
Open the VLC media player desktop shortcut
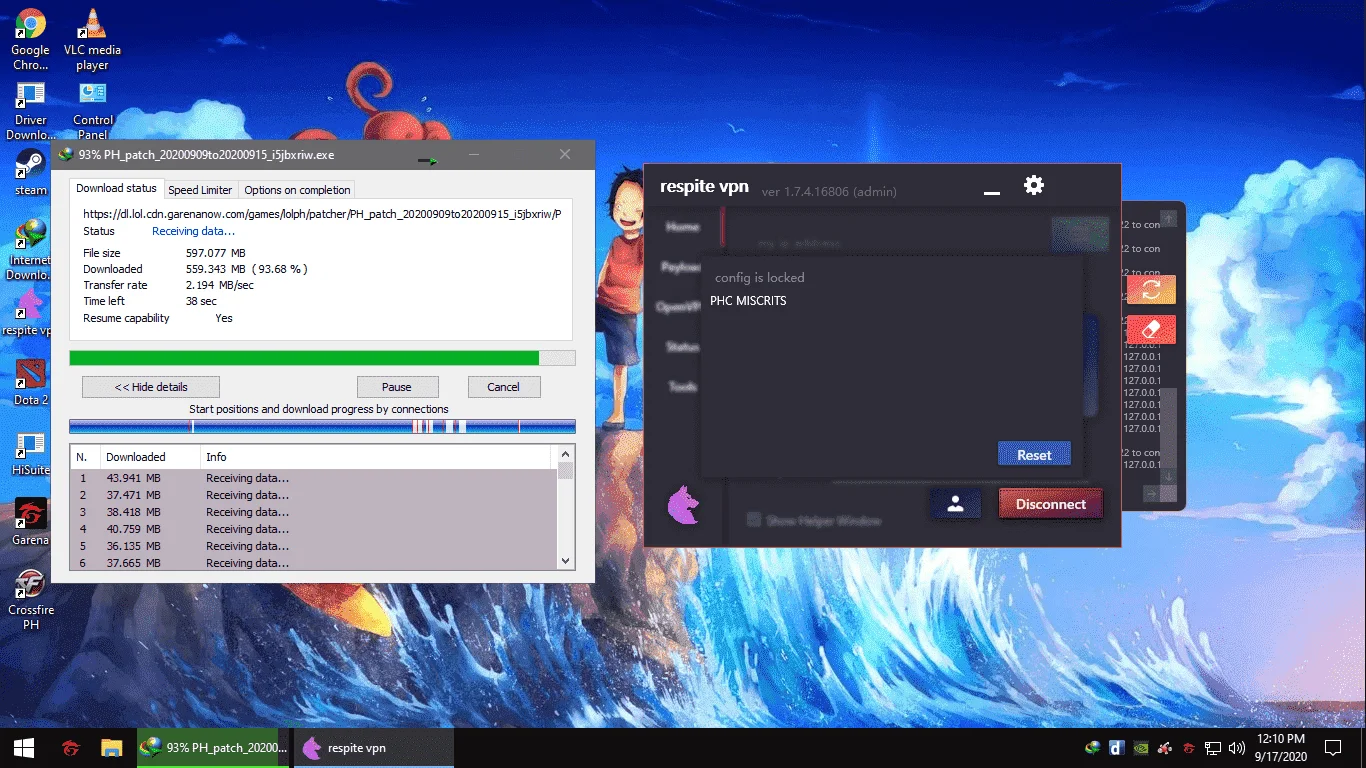click(x=92, y=40)
